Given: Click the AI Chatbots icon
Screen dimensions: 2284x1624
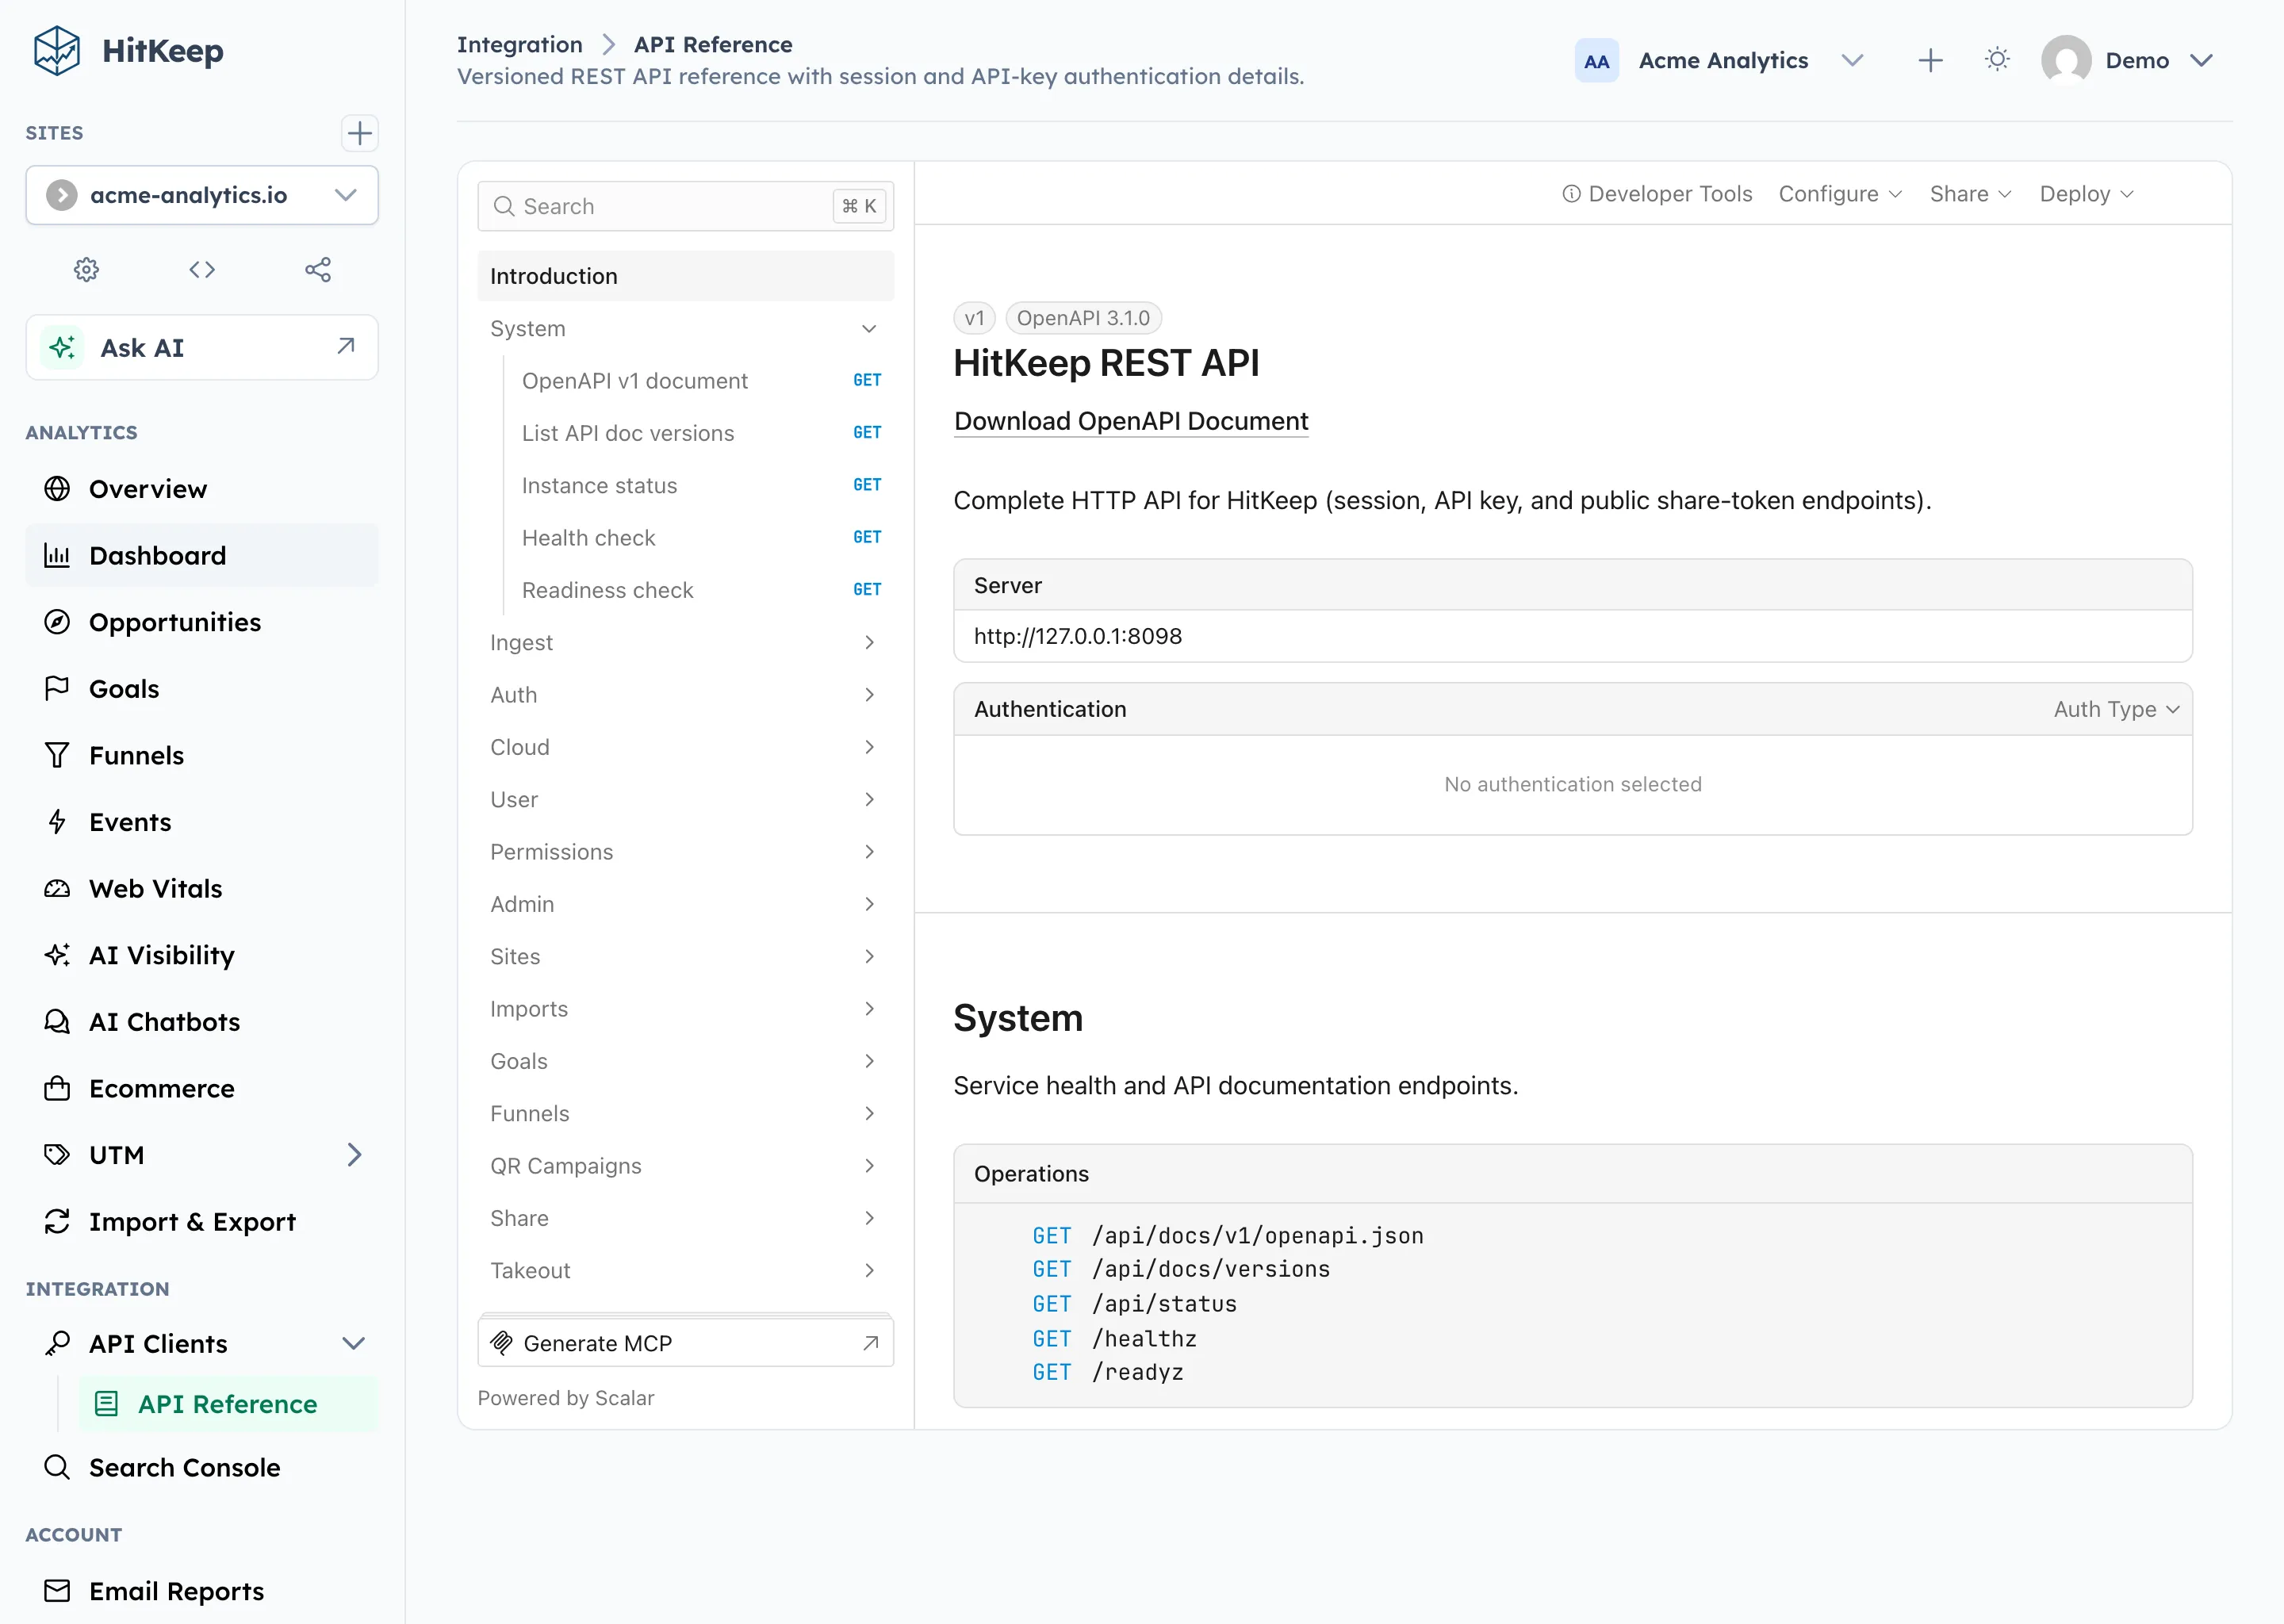Looking at the screenshot, I should 57,1021.
